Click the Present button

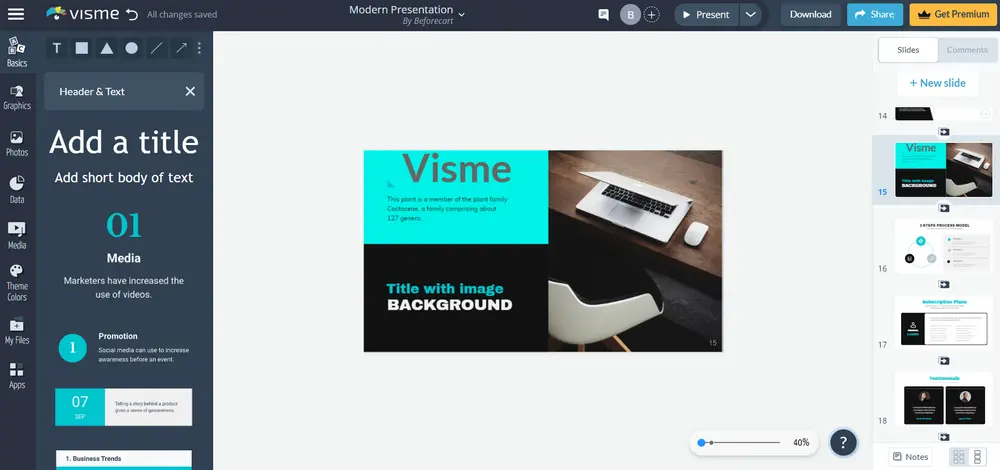coord(707,15)
